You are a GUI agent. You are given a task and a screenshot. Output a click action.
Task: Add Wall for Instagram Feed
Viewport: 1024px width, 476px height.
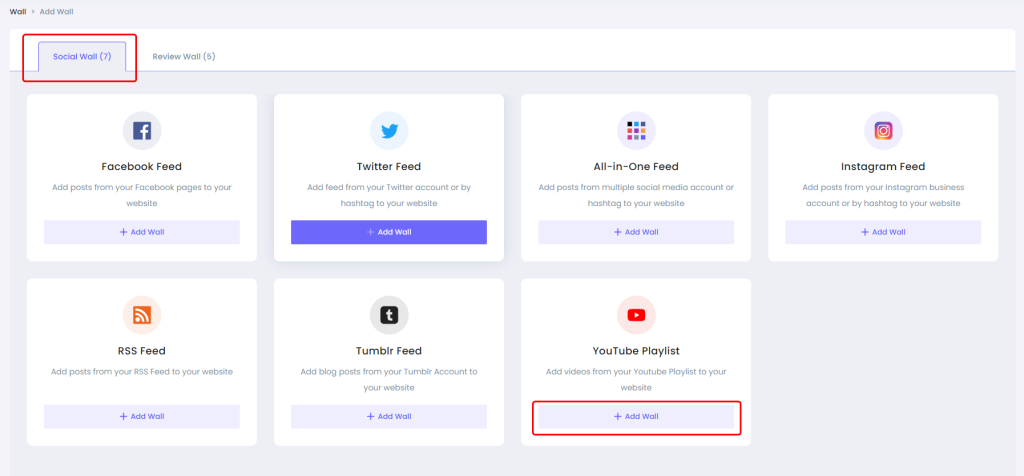click(883, 232)
